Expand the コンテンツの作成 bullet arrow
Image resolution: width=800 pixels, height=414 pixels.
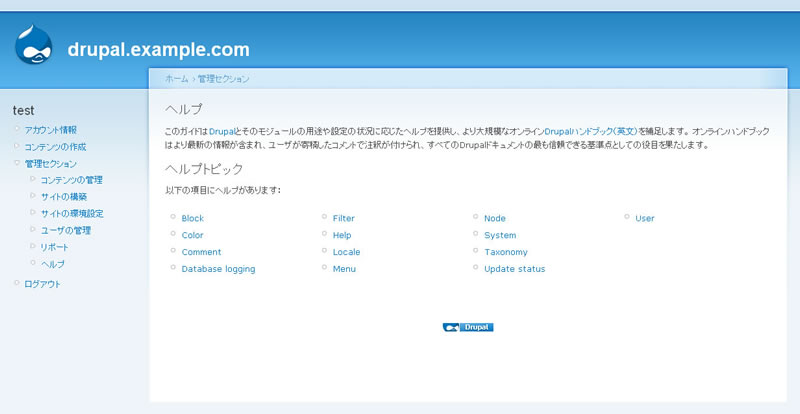pyautogui.click(x=17, y=145)
